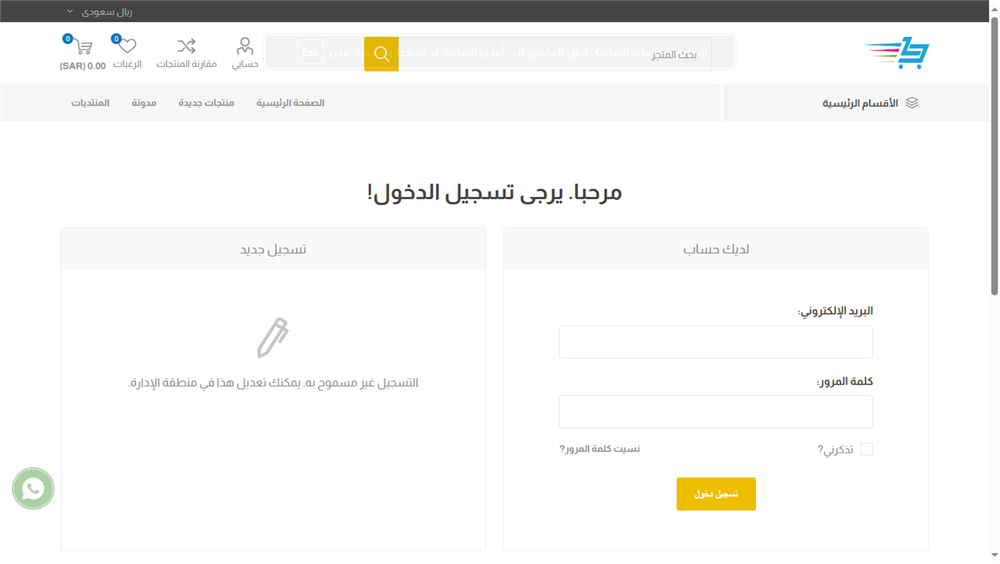1000x564 pixels.
Task: Open the Blog menu item
Action: (x=144, y=103)
